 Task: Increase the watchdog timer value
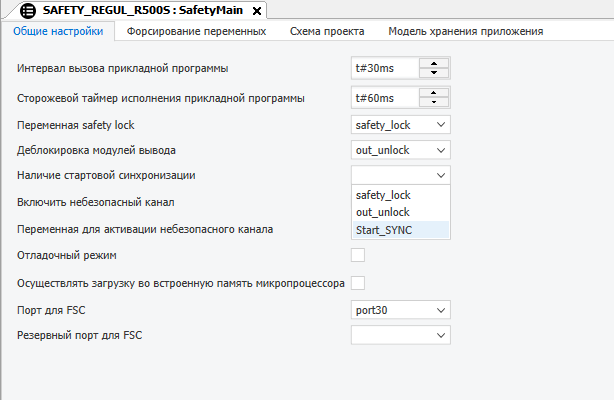click(434, 93)
